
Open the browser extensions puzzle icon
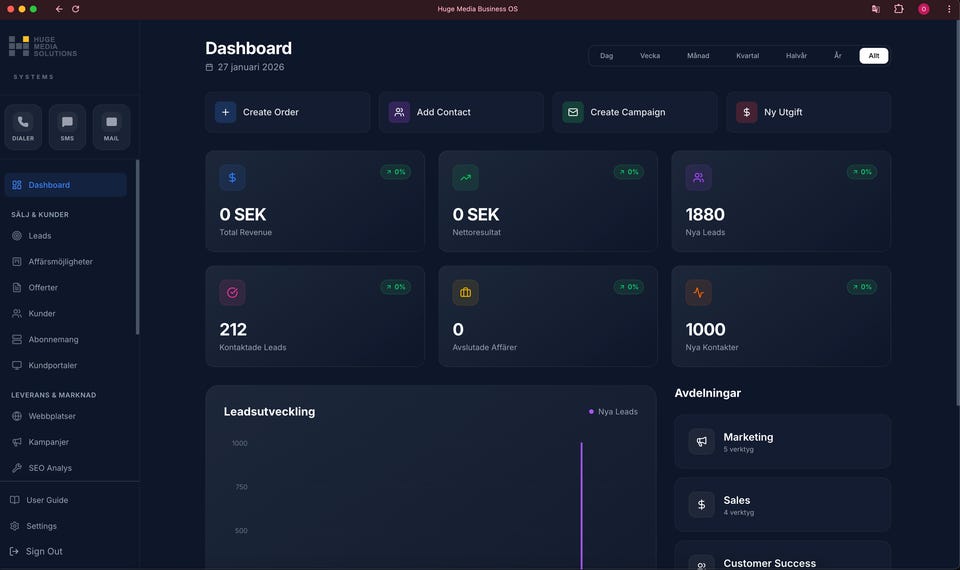coord(899,9)
